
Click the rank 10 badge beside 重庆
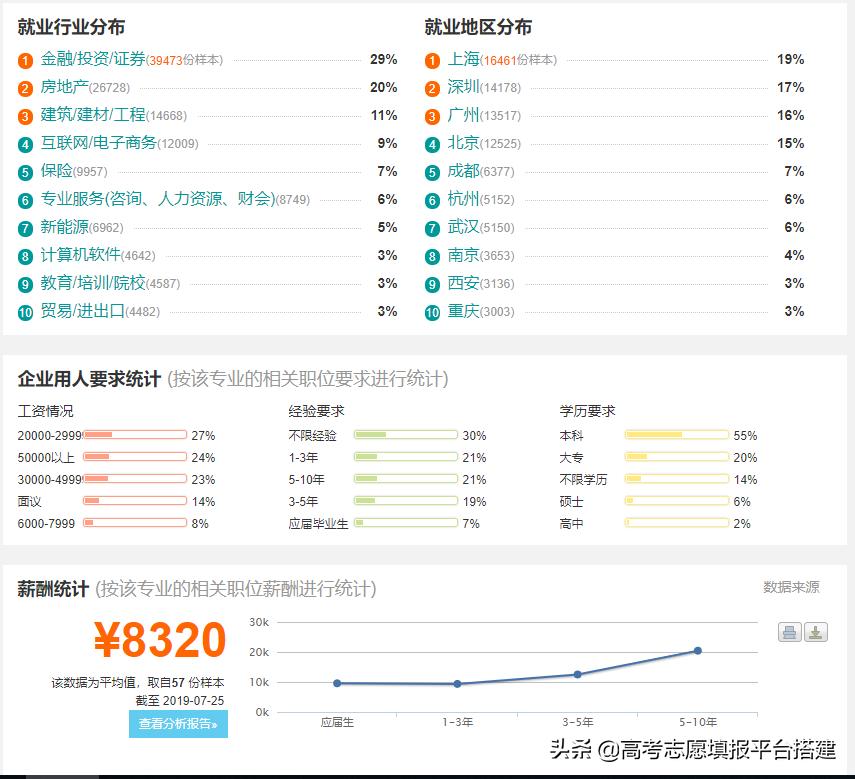[x=431, y=312]
